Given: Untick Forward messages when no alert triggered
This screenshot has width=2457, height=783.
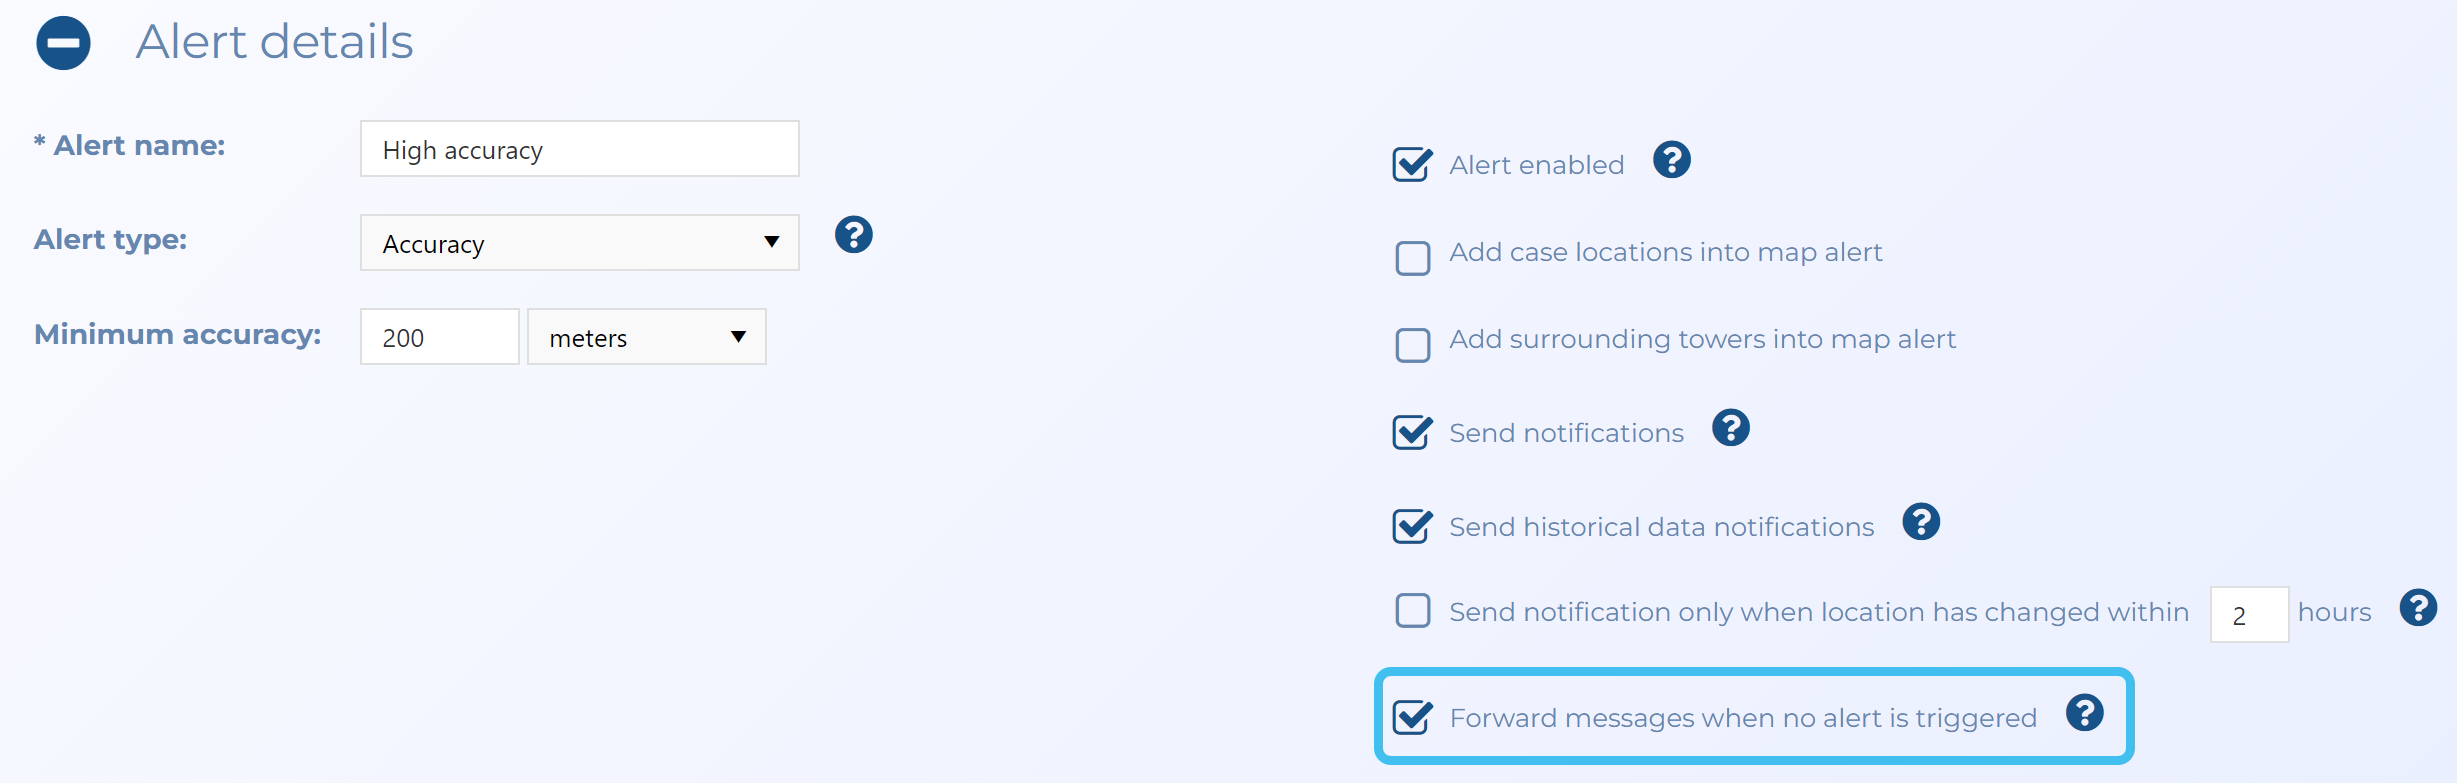Looking at the screenshot, I should click(1412, 717).
